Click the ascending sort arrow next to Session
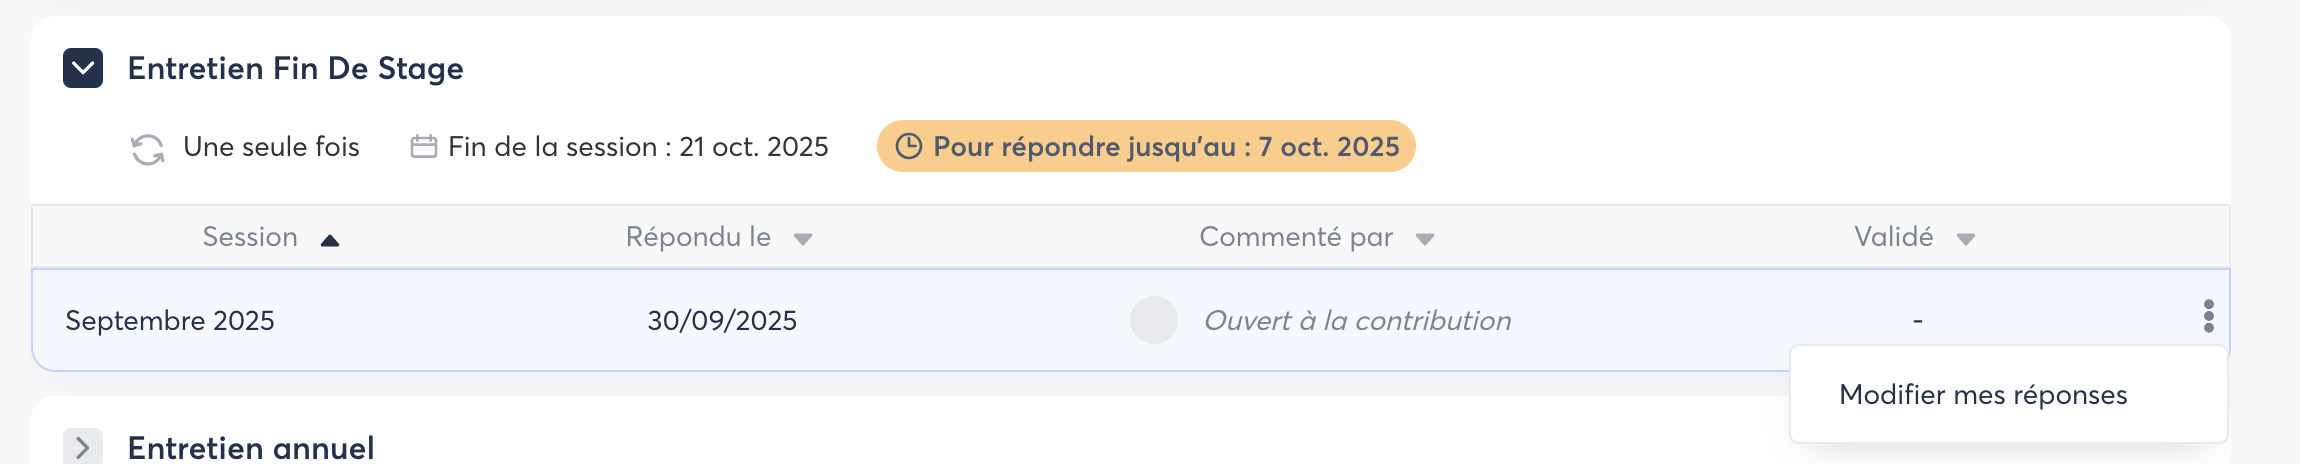Image resolution: width=2300 pixels, height=464 pixels. pyautogui.click(x=330, y=240)
